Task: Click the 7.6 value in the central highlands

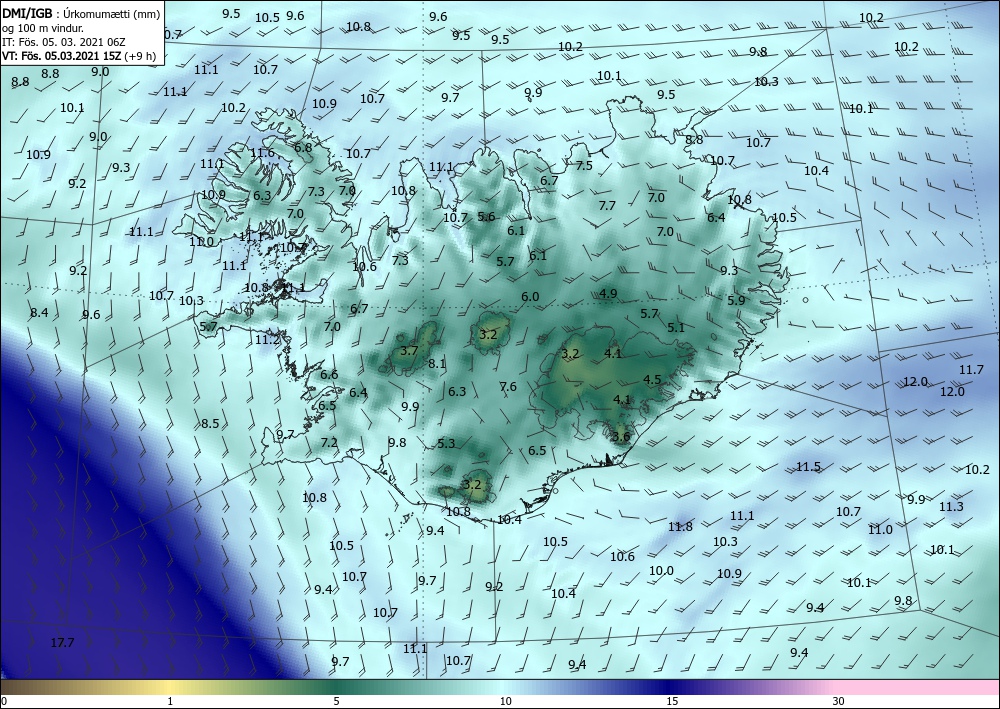Action: [508, 386]
